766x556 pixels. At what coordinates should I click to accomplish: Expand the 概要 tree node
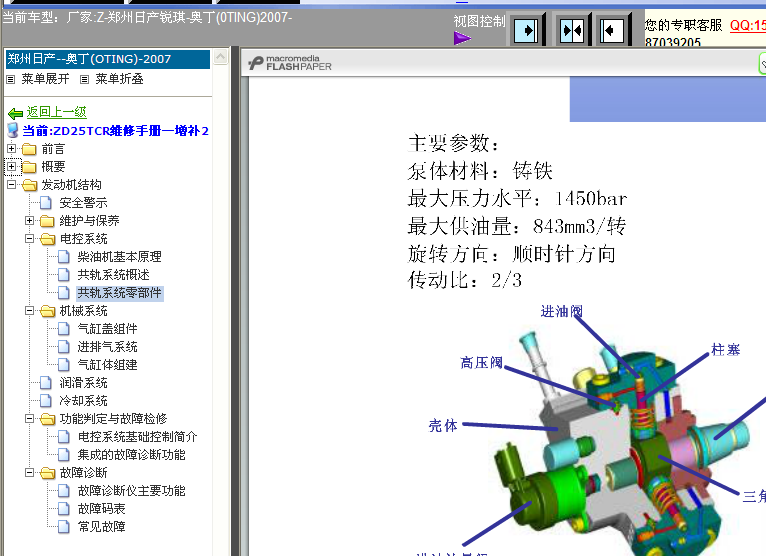[x=12, y=166]
